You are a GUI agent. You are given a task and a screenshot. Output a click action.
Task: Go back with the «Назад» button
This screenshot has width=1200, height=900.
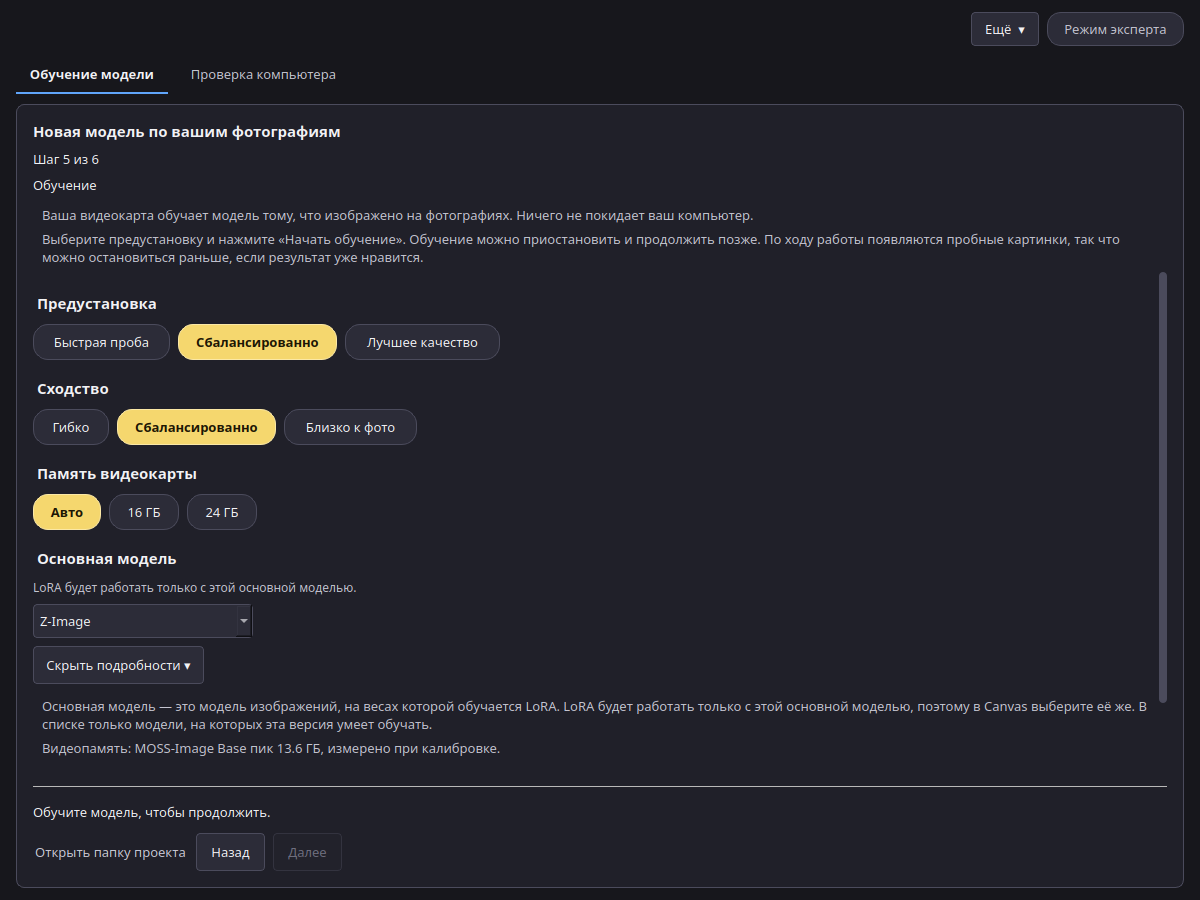230,853
